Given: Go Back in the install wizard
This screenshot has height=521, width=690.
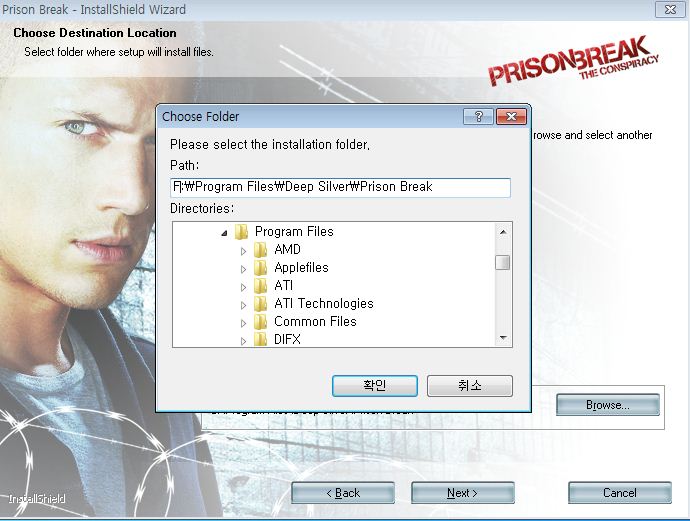Looking at the screenshot, I should coord(343,493).
